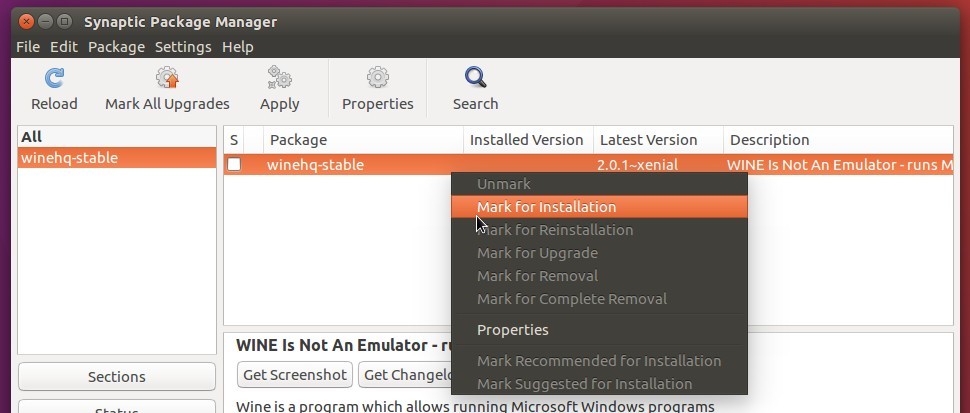Open the File menu
This screenshot has width=970, height=413.
point(28,47)
